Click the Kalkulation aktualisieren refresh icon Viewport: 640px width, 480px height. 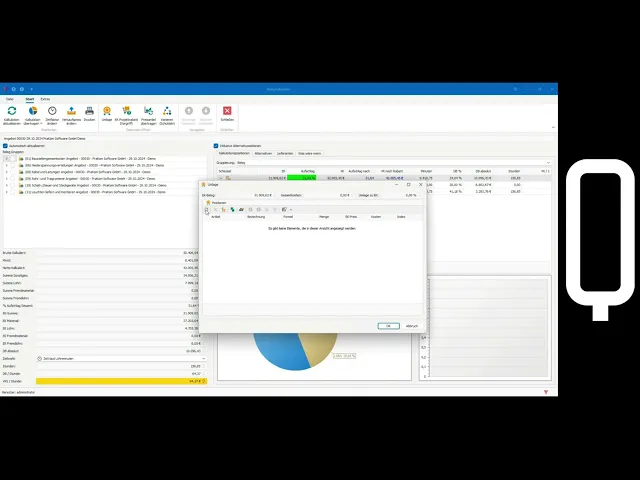coord(12,111)
